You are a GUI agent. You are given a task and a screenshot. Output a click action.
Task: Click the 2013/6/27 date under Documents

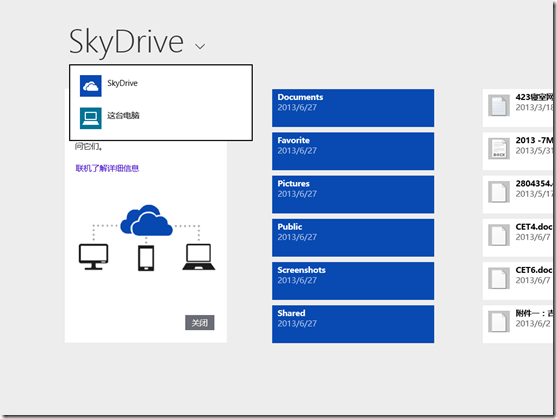(297, 108)
